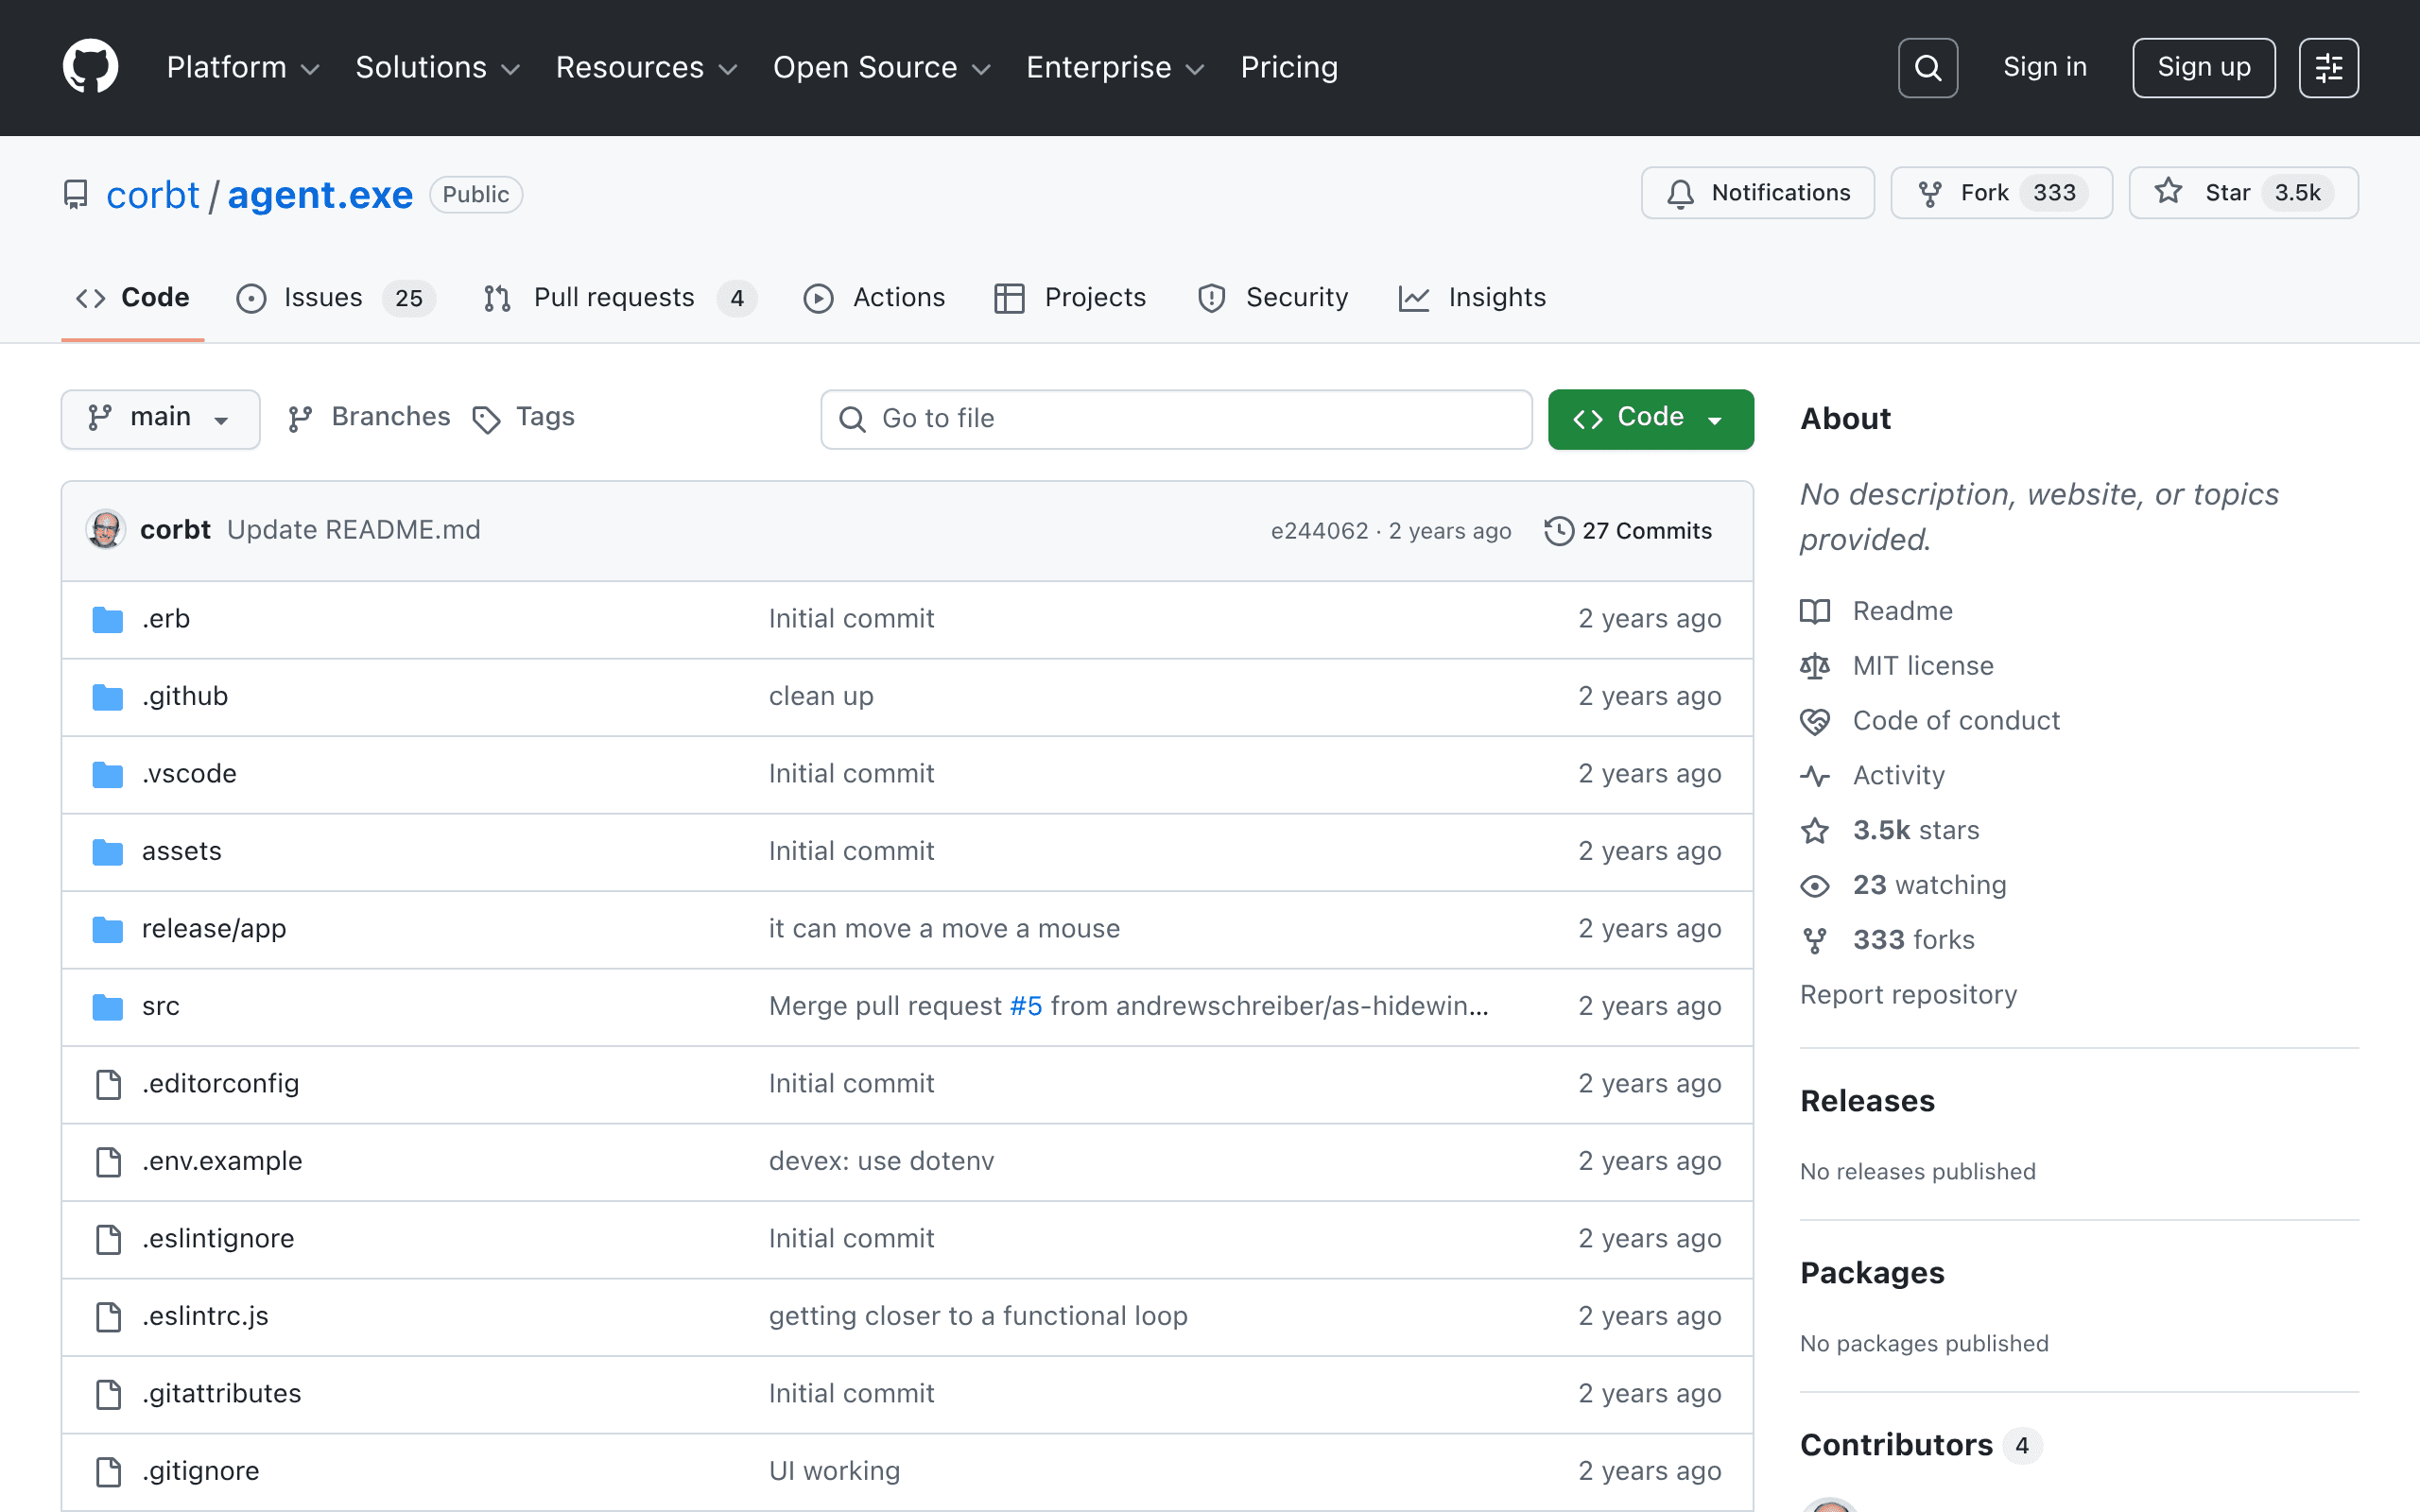Open the MIT license link
This screenshot has width=2420, height=1512.
pyautogui.click(x=1922, y=666)
